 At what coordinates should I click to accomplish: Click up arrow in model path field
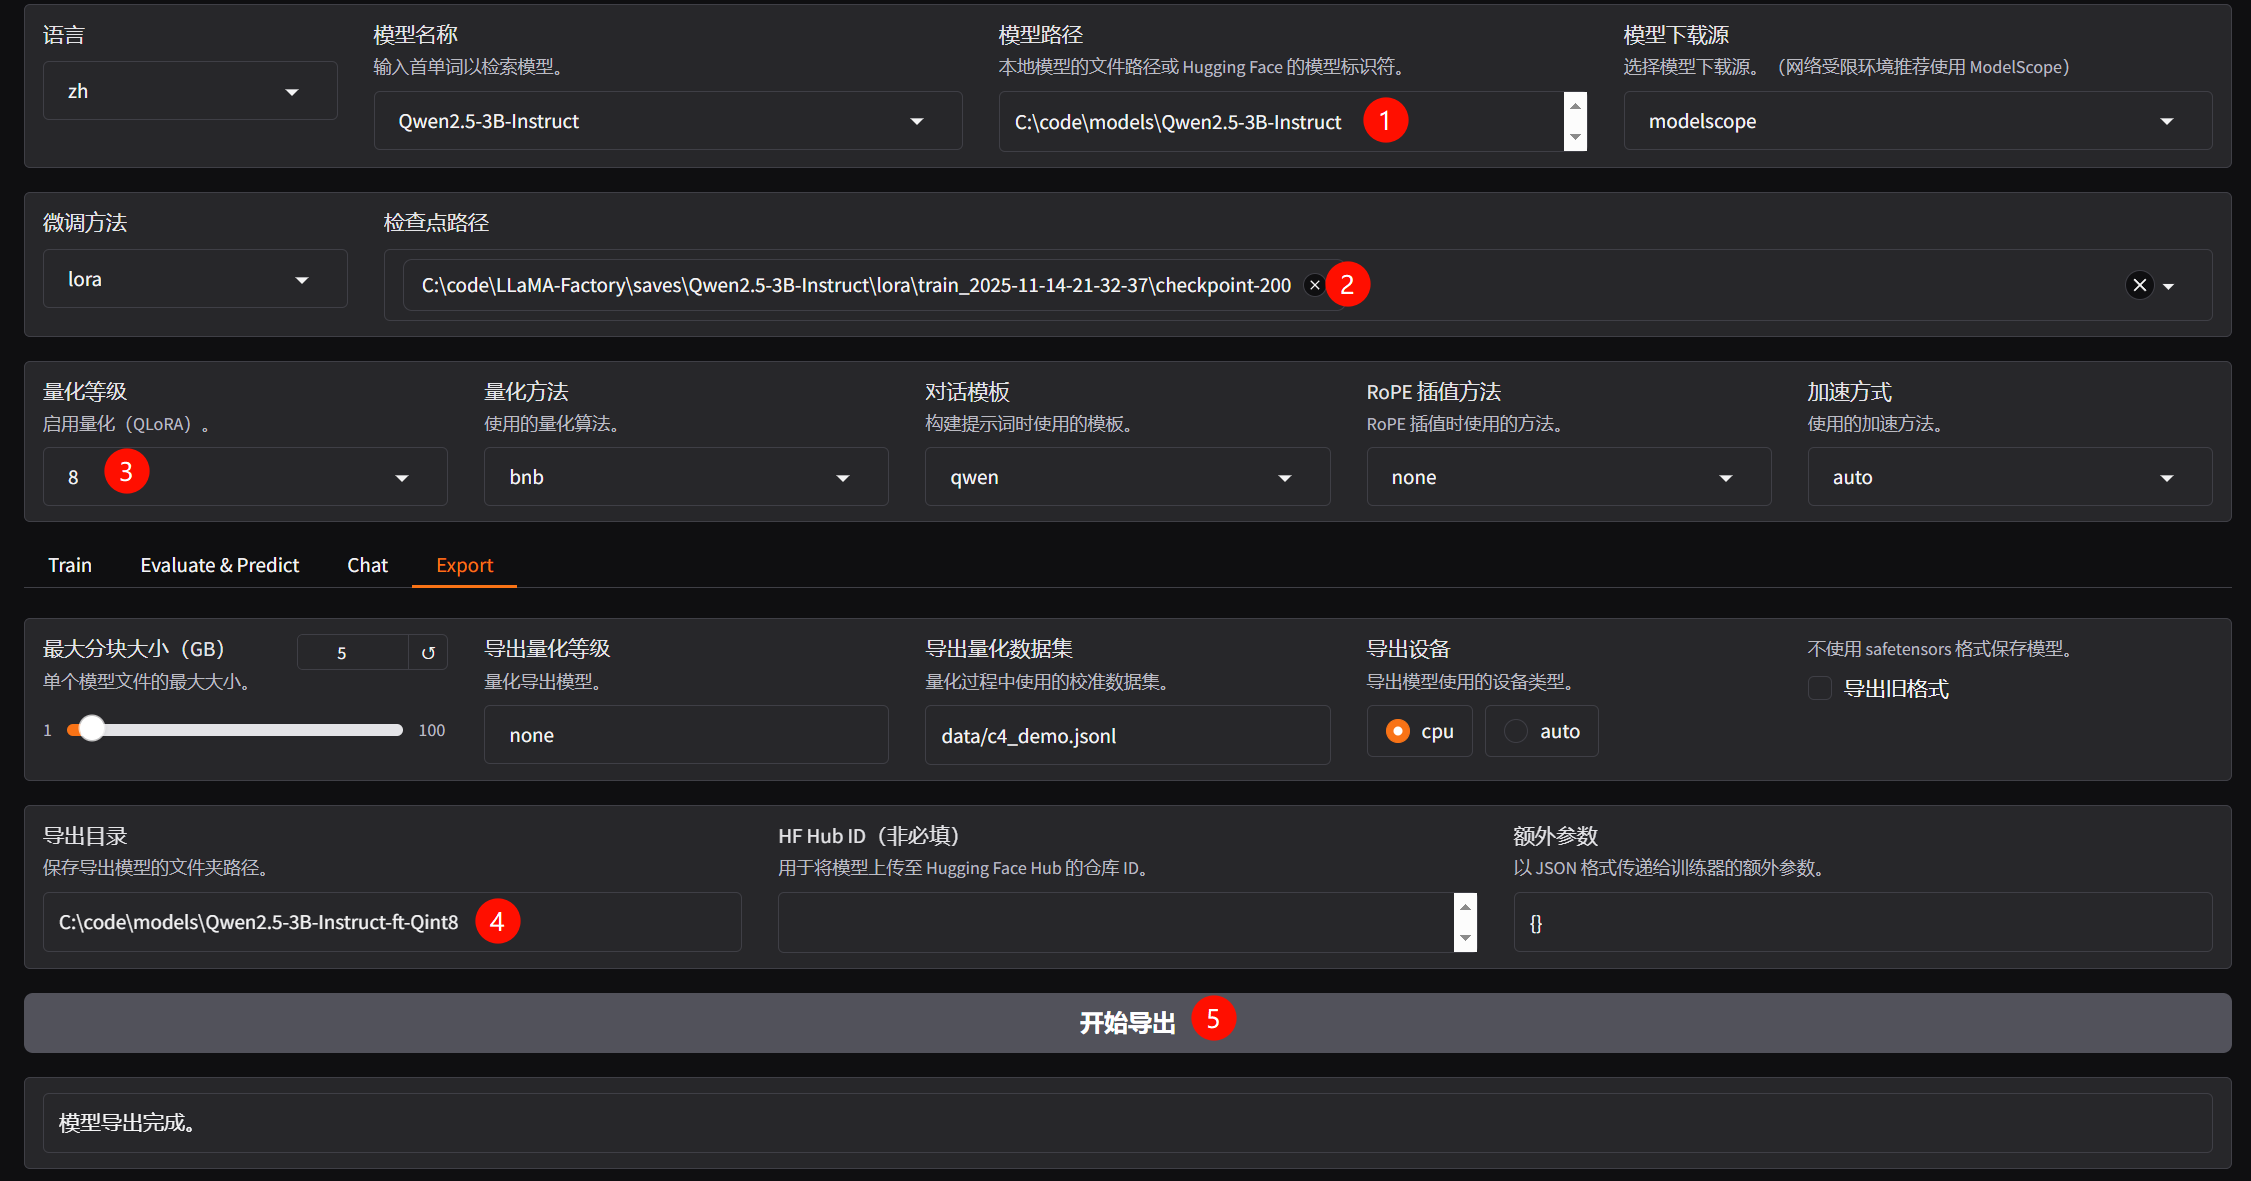[1575, 106]
